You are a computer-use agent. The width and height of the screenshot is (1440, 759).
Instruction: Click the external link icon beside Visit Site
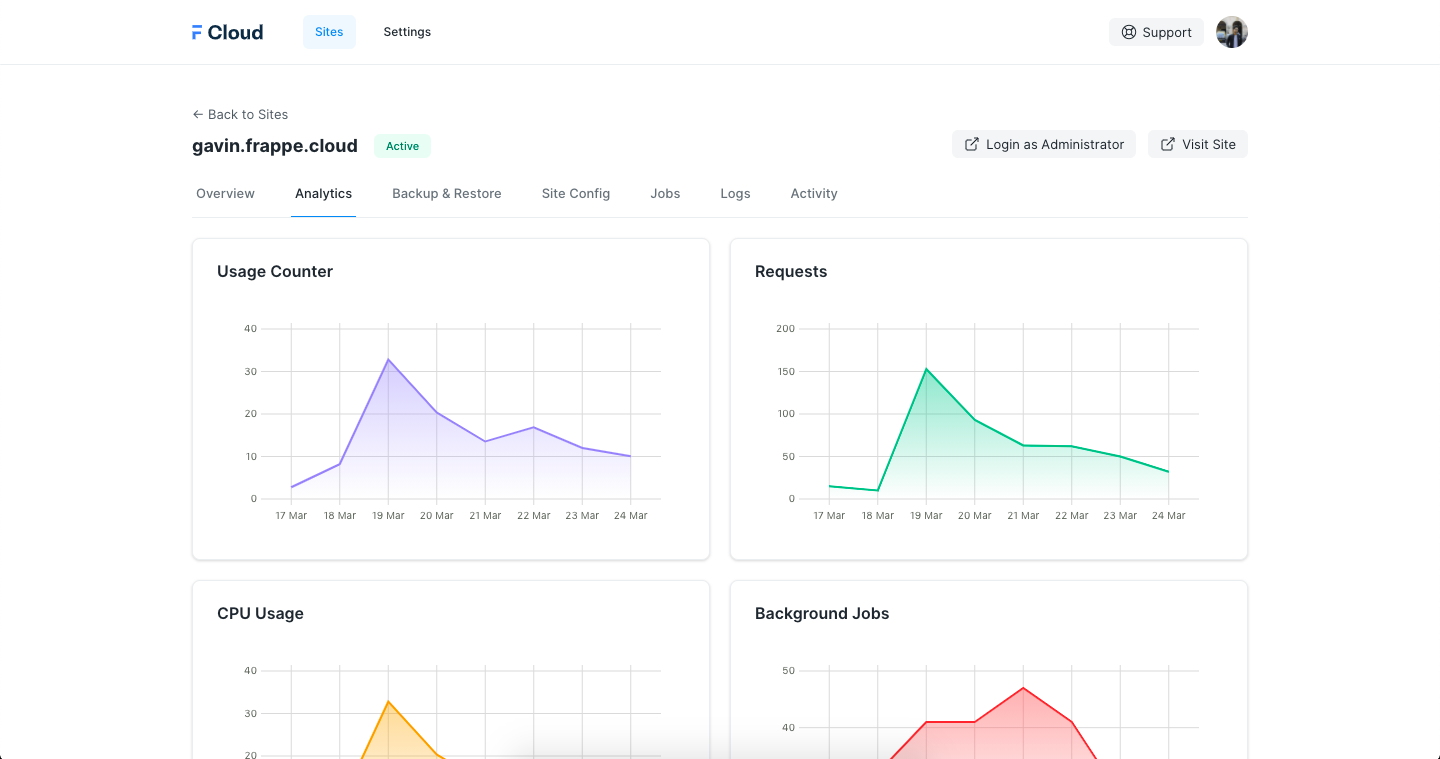(x=1167, y=144)
